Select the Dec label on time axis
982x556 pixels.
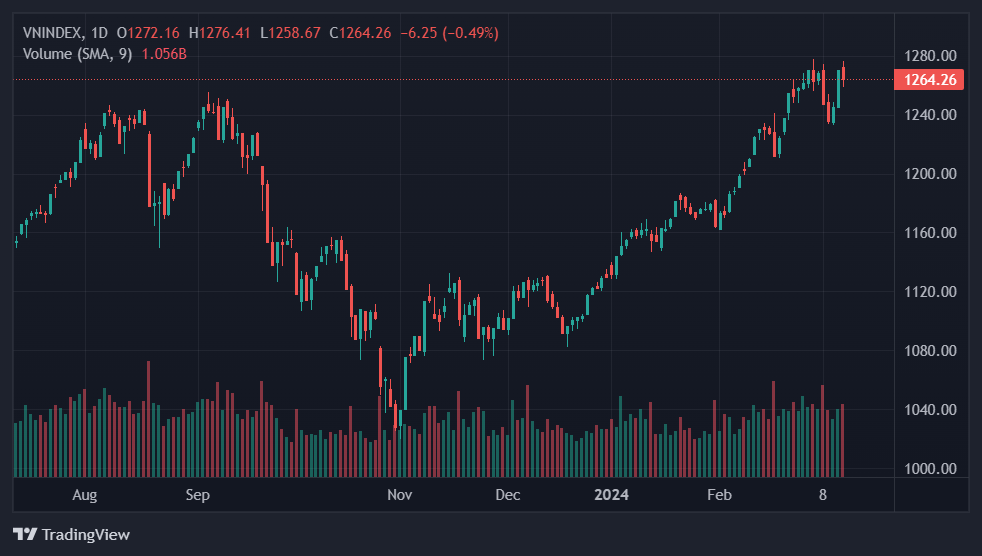click(x=507, y=495)
